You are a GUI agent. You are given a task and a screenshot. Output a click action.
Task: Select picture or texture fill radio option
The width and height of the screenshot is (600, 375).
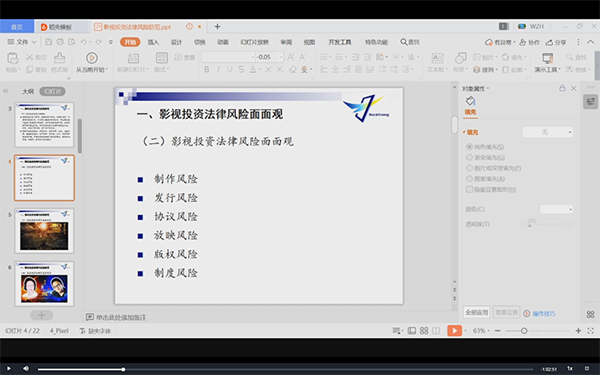pos(469,168)
